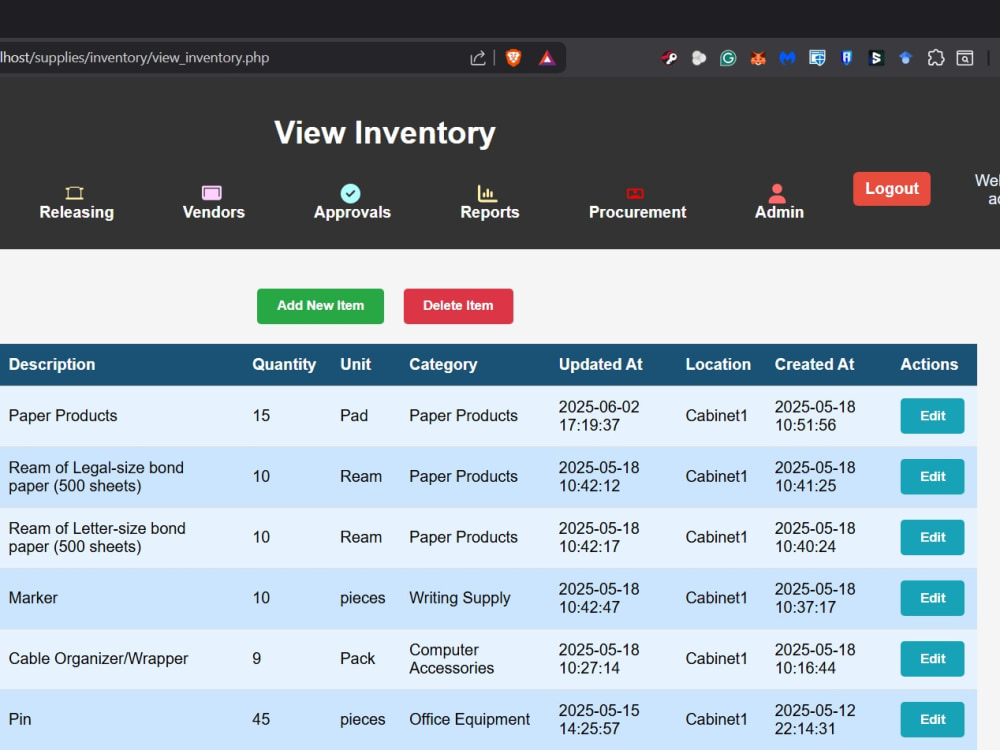Viewport: 1000px width, 750px height.
Task: Select Ream of Letter-size bond paper description
Action: click(x=97, y=537)
